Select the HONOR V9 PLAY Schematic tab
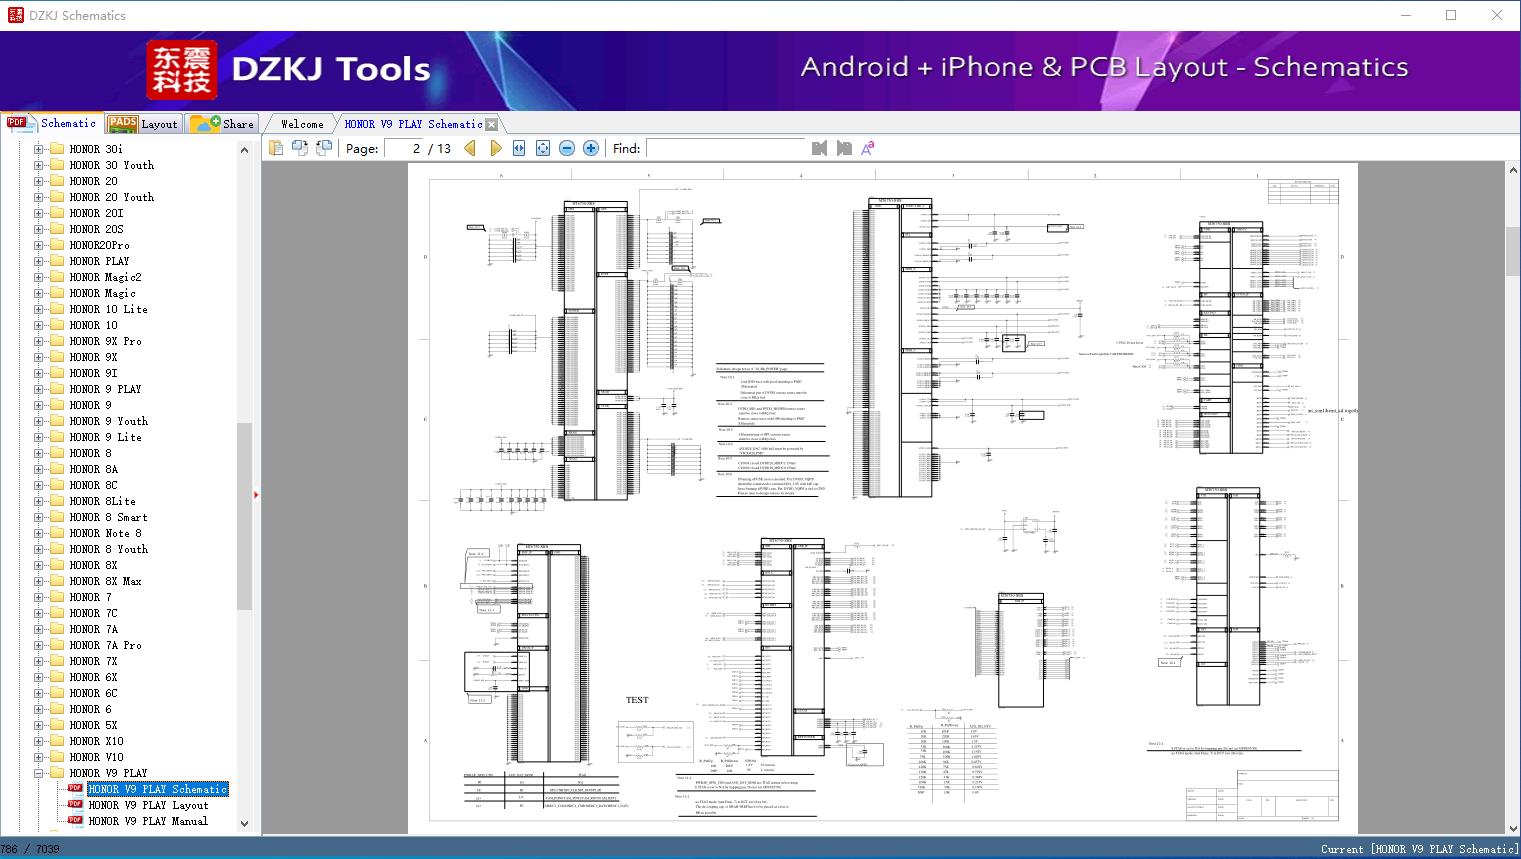Viewport: 1521px width, 859px height. point(413,124)
